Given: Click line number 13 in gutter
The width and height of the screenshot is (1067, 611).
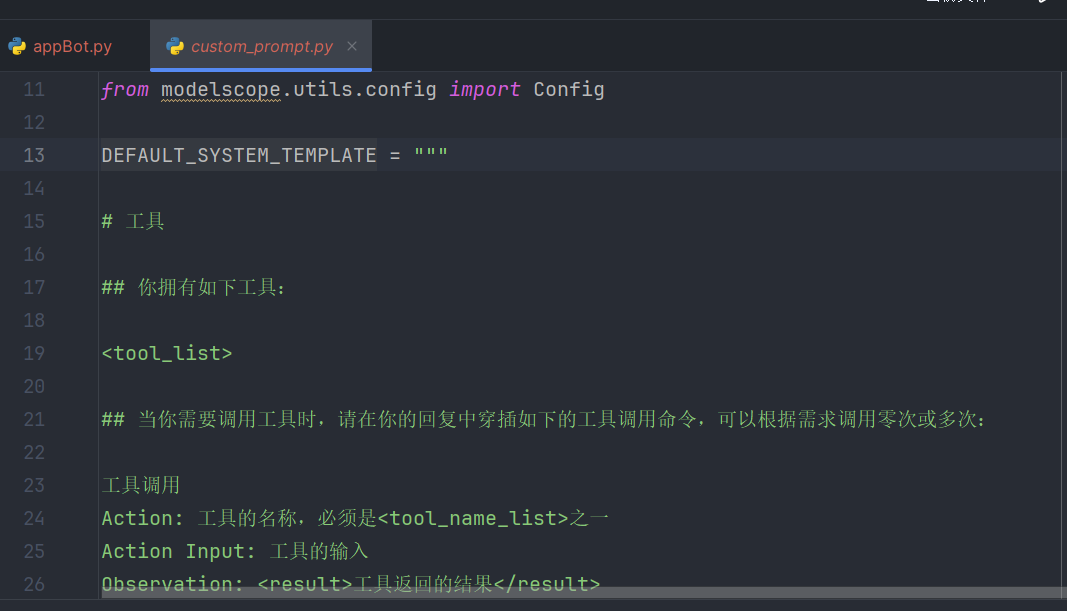Looking at the screenshot, I should pyautogui.click(x=34, y=155).
